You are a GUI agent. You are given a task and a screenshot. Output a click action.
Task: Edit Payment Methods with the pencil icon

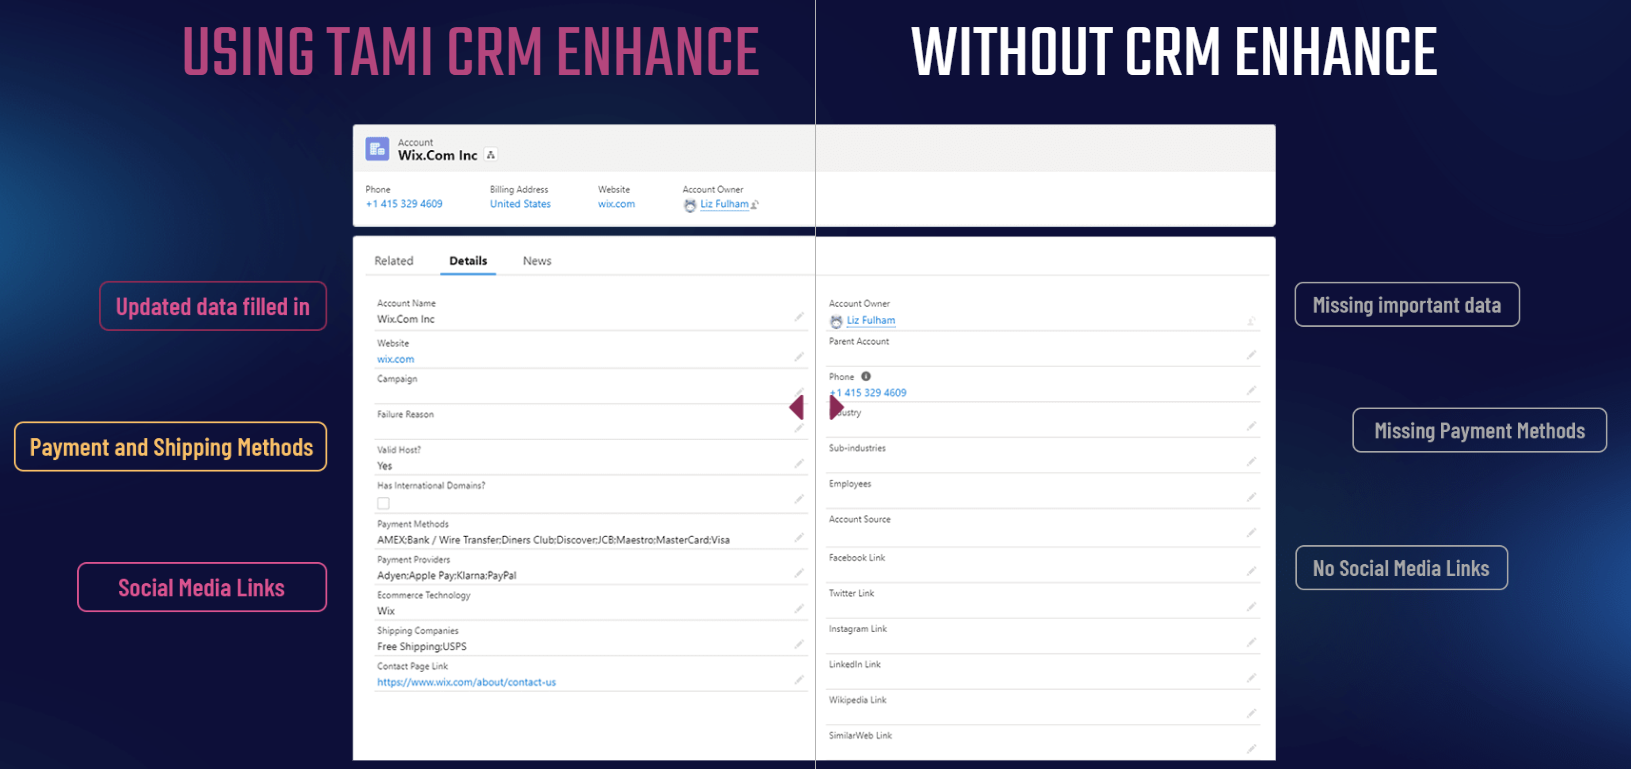799,538
